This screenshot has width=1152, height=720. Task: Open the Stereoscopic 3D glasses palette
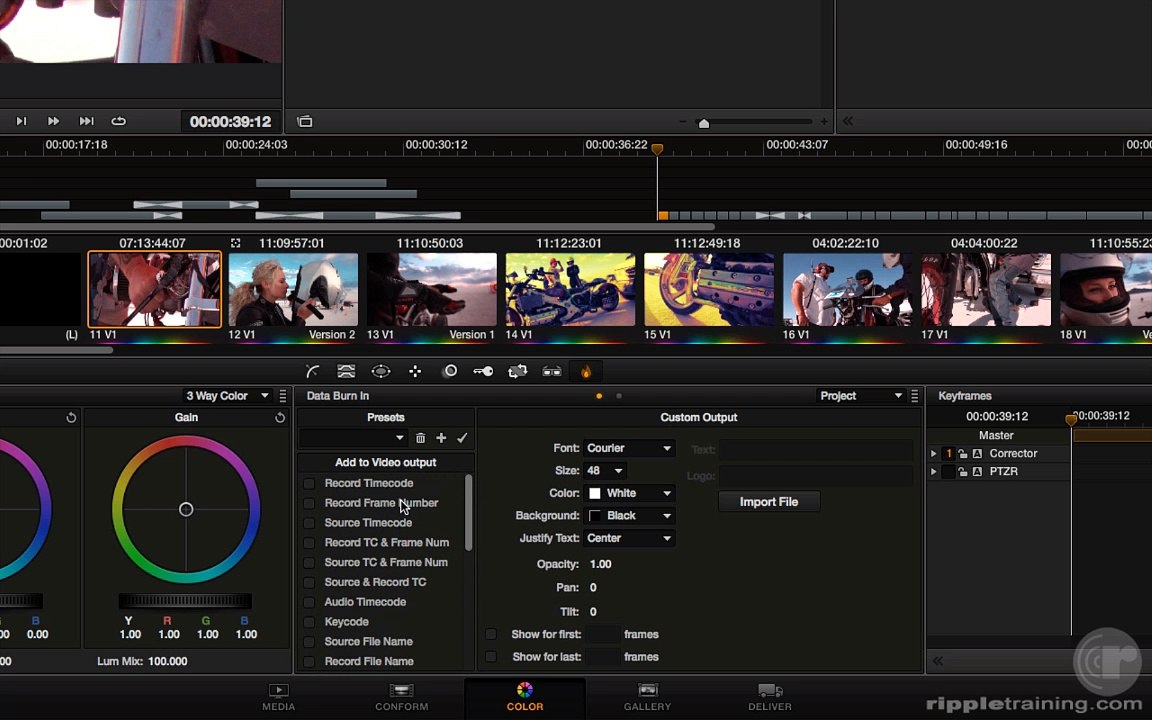(x=552, y=372)
